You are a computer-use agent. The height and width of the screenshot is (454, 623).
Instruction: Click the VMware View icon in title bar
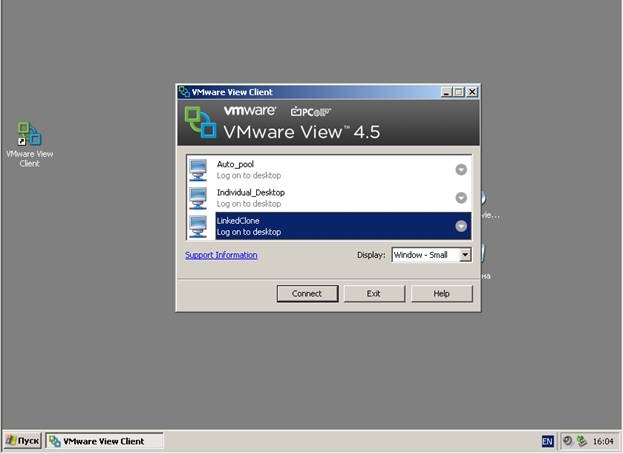point(184,92)
